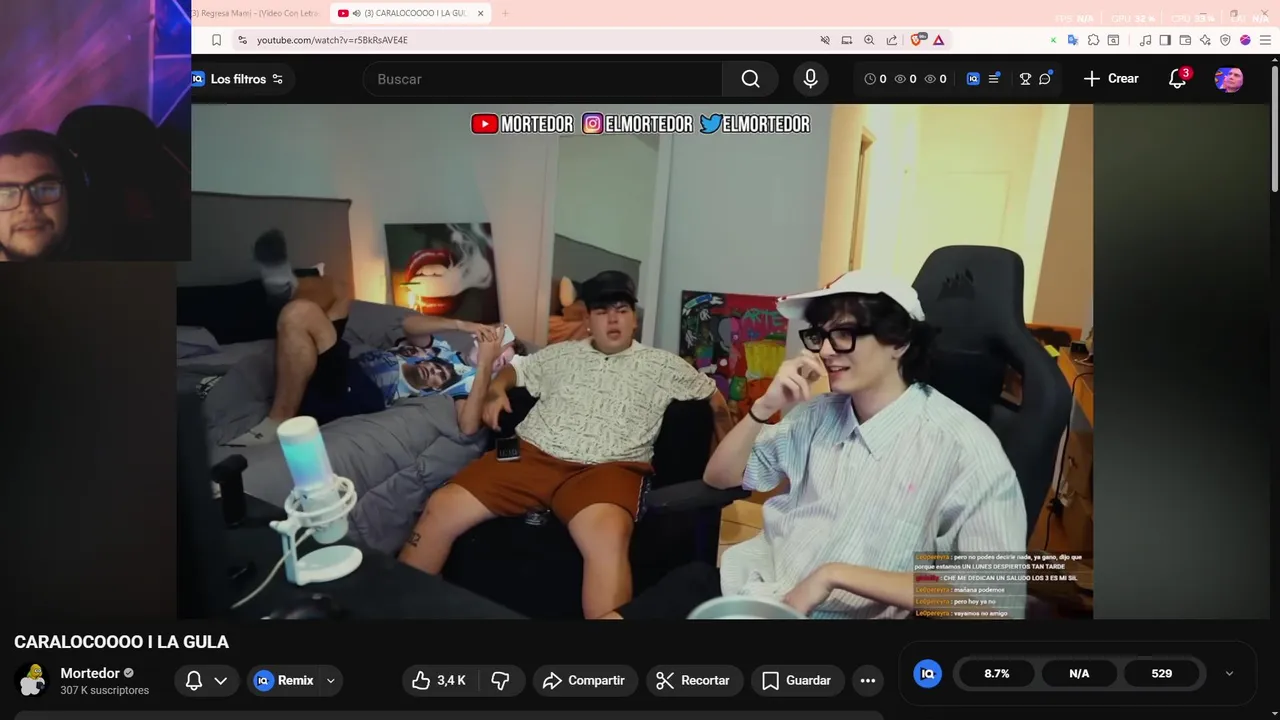Expand the Remix dropdown arrow
This screenshot has height=720, width=1280.
[x=330, y=680]
